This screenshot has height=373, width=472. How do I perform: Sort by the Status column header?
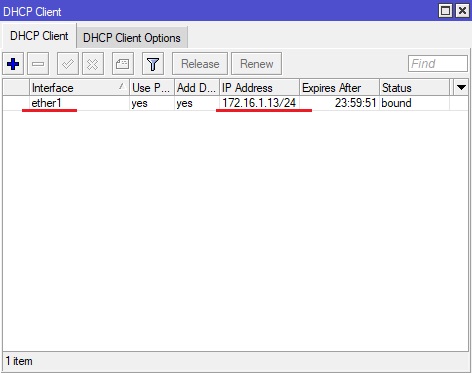(414, 88)
